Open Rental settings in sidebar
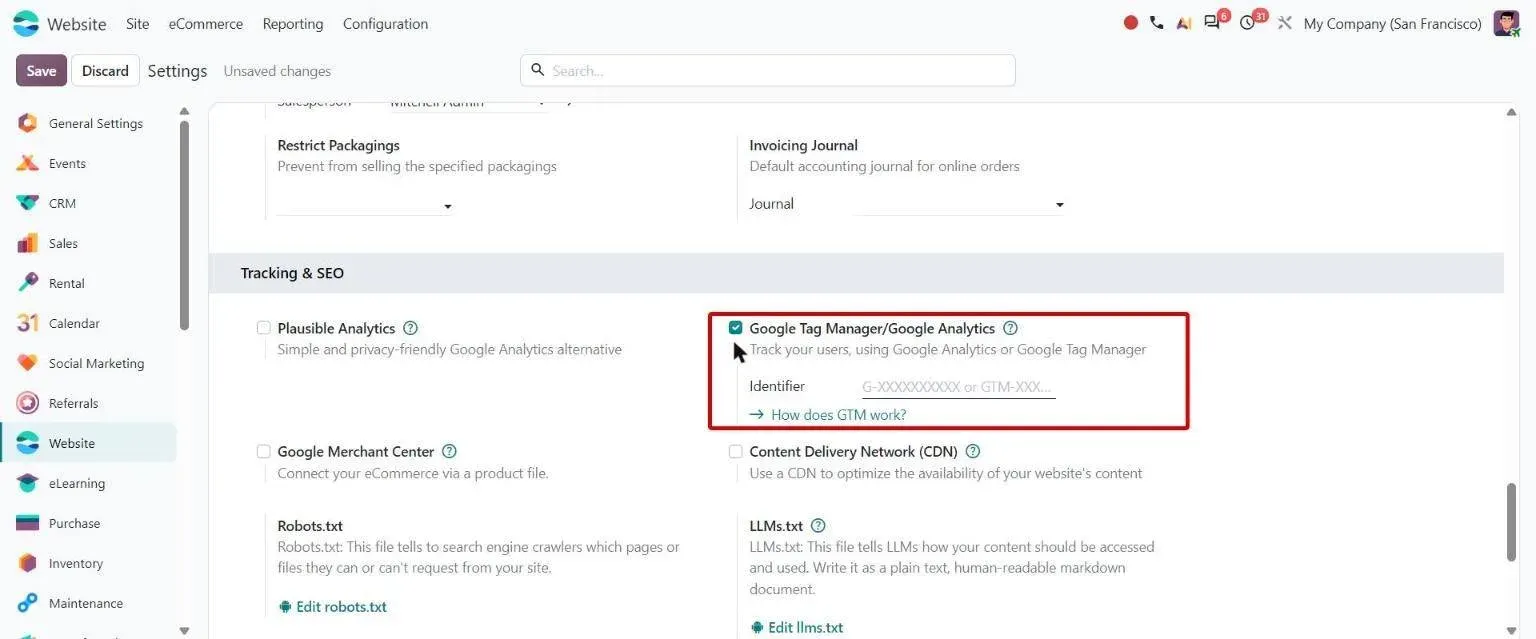1536x639 pixels. click(x=67, y=283)
